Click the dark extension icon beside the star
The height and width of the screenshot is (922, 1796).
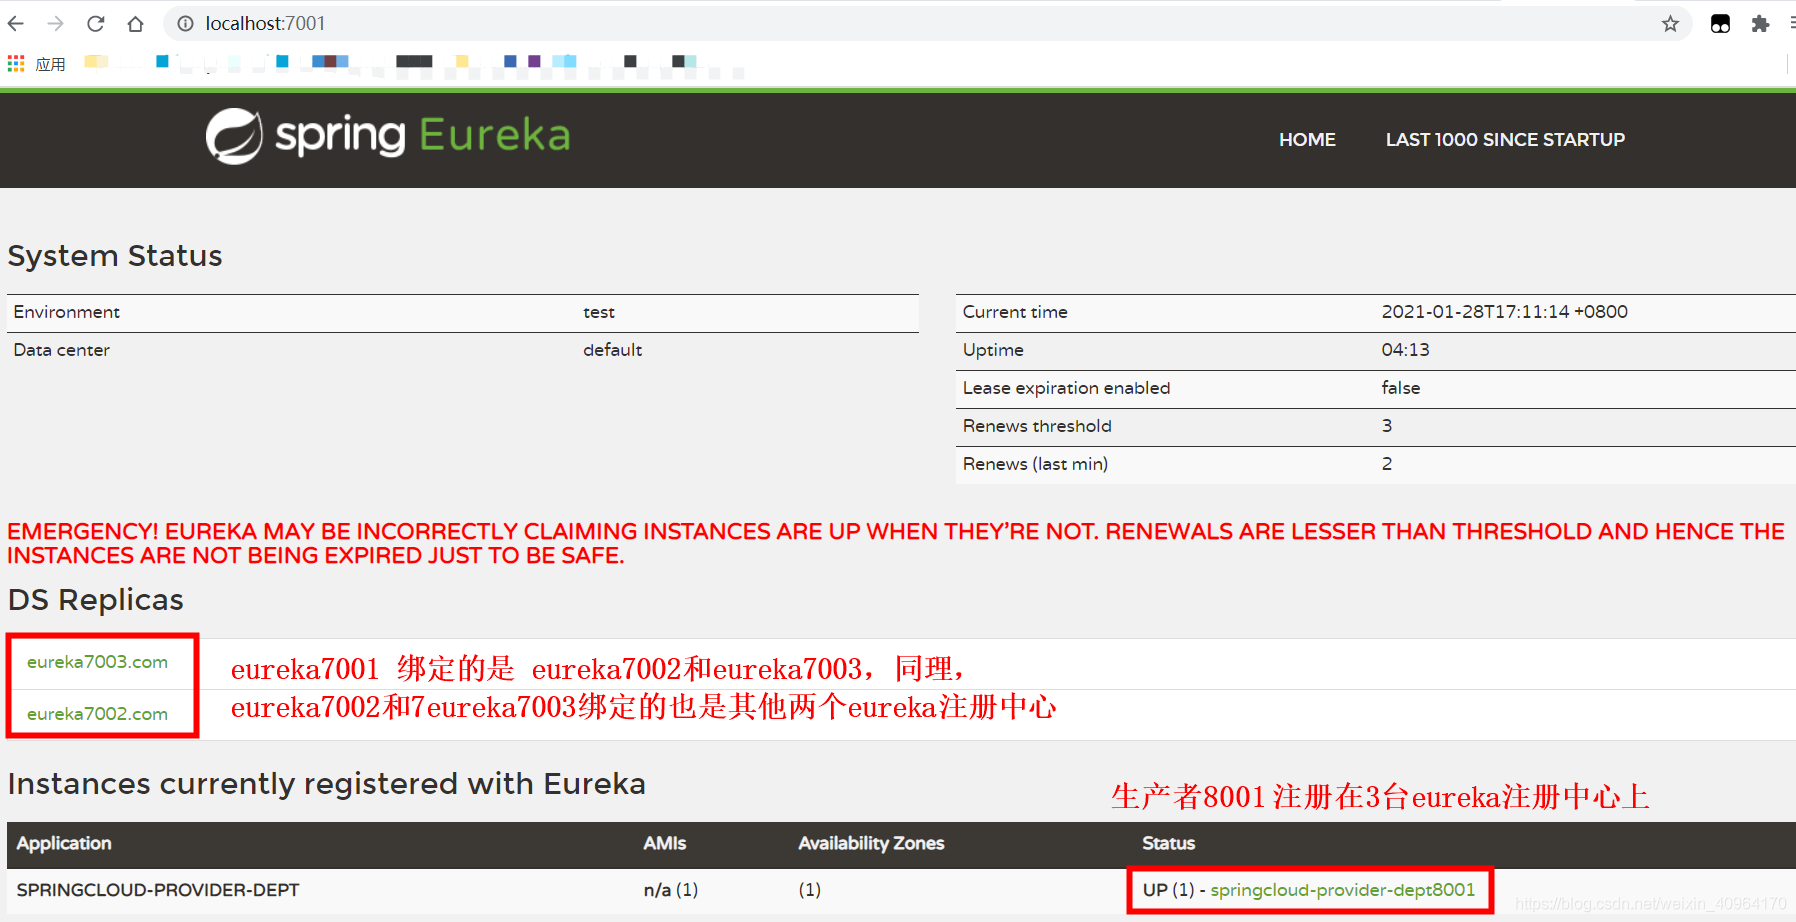1720,24
